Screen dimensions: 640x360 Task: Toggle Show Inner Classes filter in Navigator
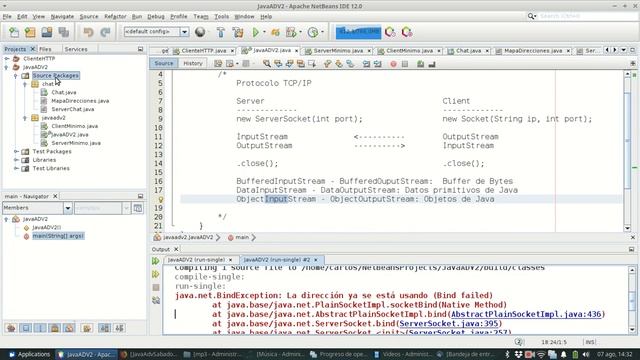coord(69,328)
